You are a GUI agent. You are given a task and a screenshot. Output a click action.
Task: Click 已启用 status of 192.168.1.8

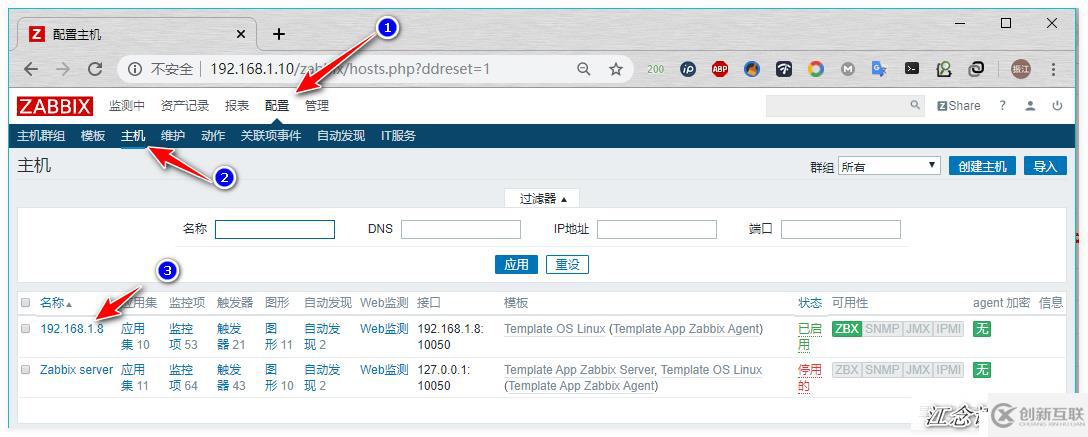(x=809, y=336)
